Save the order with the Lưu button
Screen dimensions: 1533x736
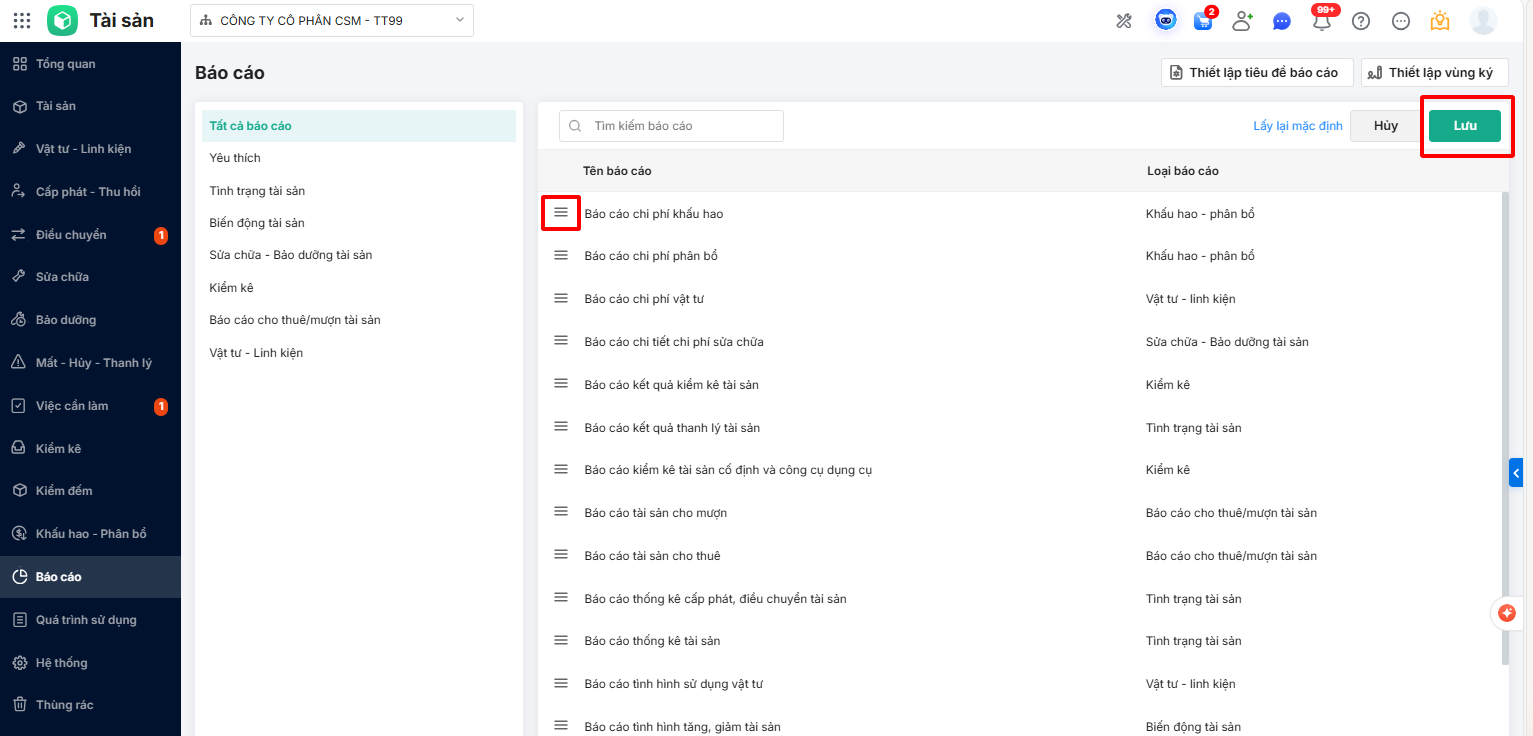click(1465, 126)
